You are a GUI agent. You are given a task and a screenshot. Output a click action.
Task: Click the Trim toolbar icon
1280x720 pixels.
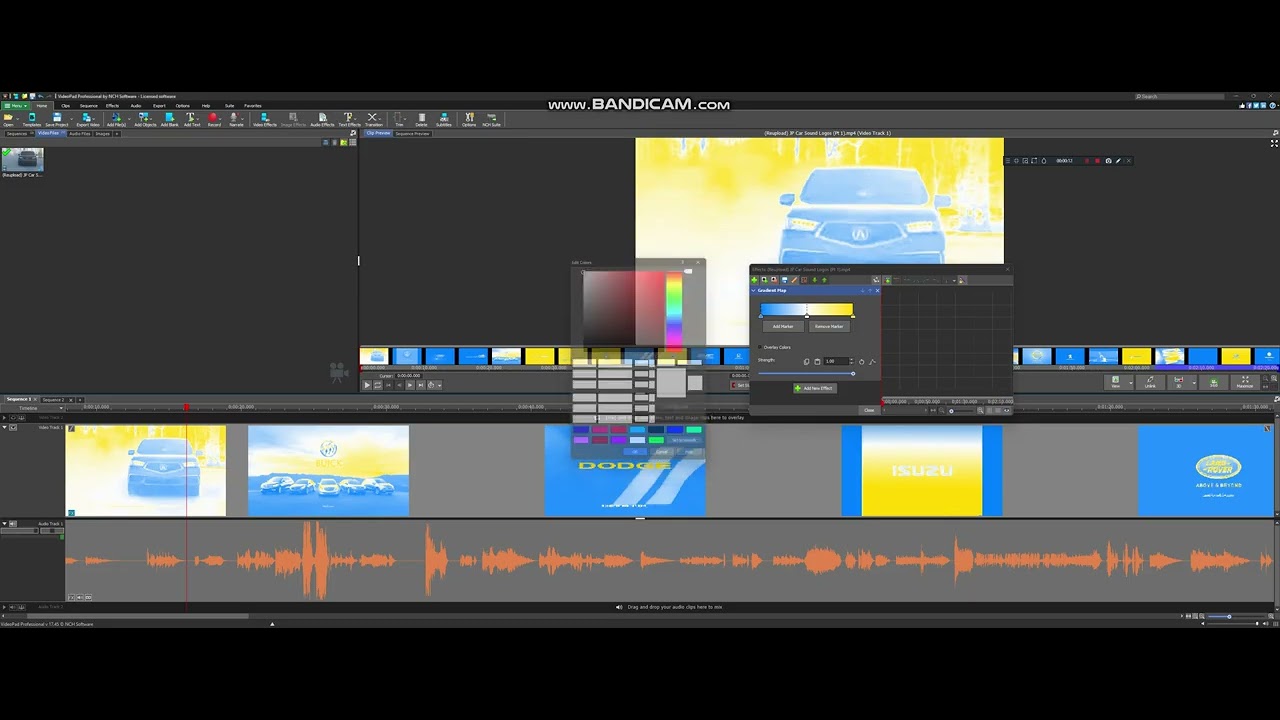(399, 118)
